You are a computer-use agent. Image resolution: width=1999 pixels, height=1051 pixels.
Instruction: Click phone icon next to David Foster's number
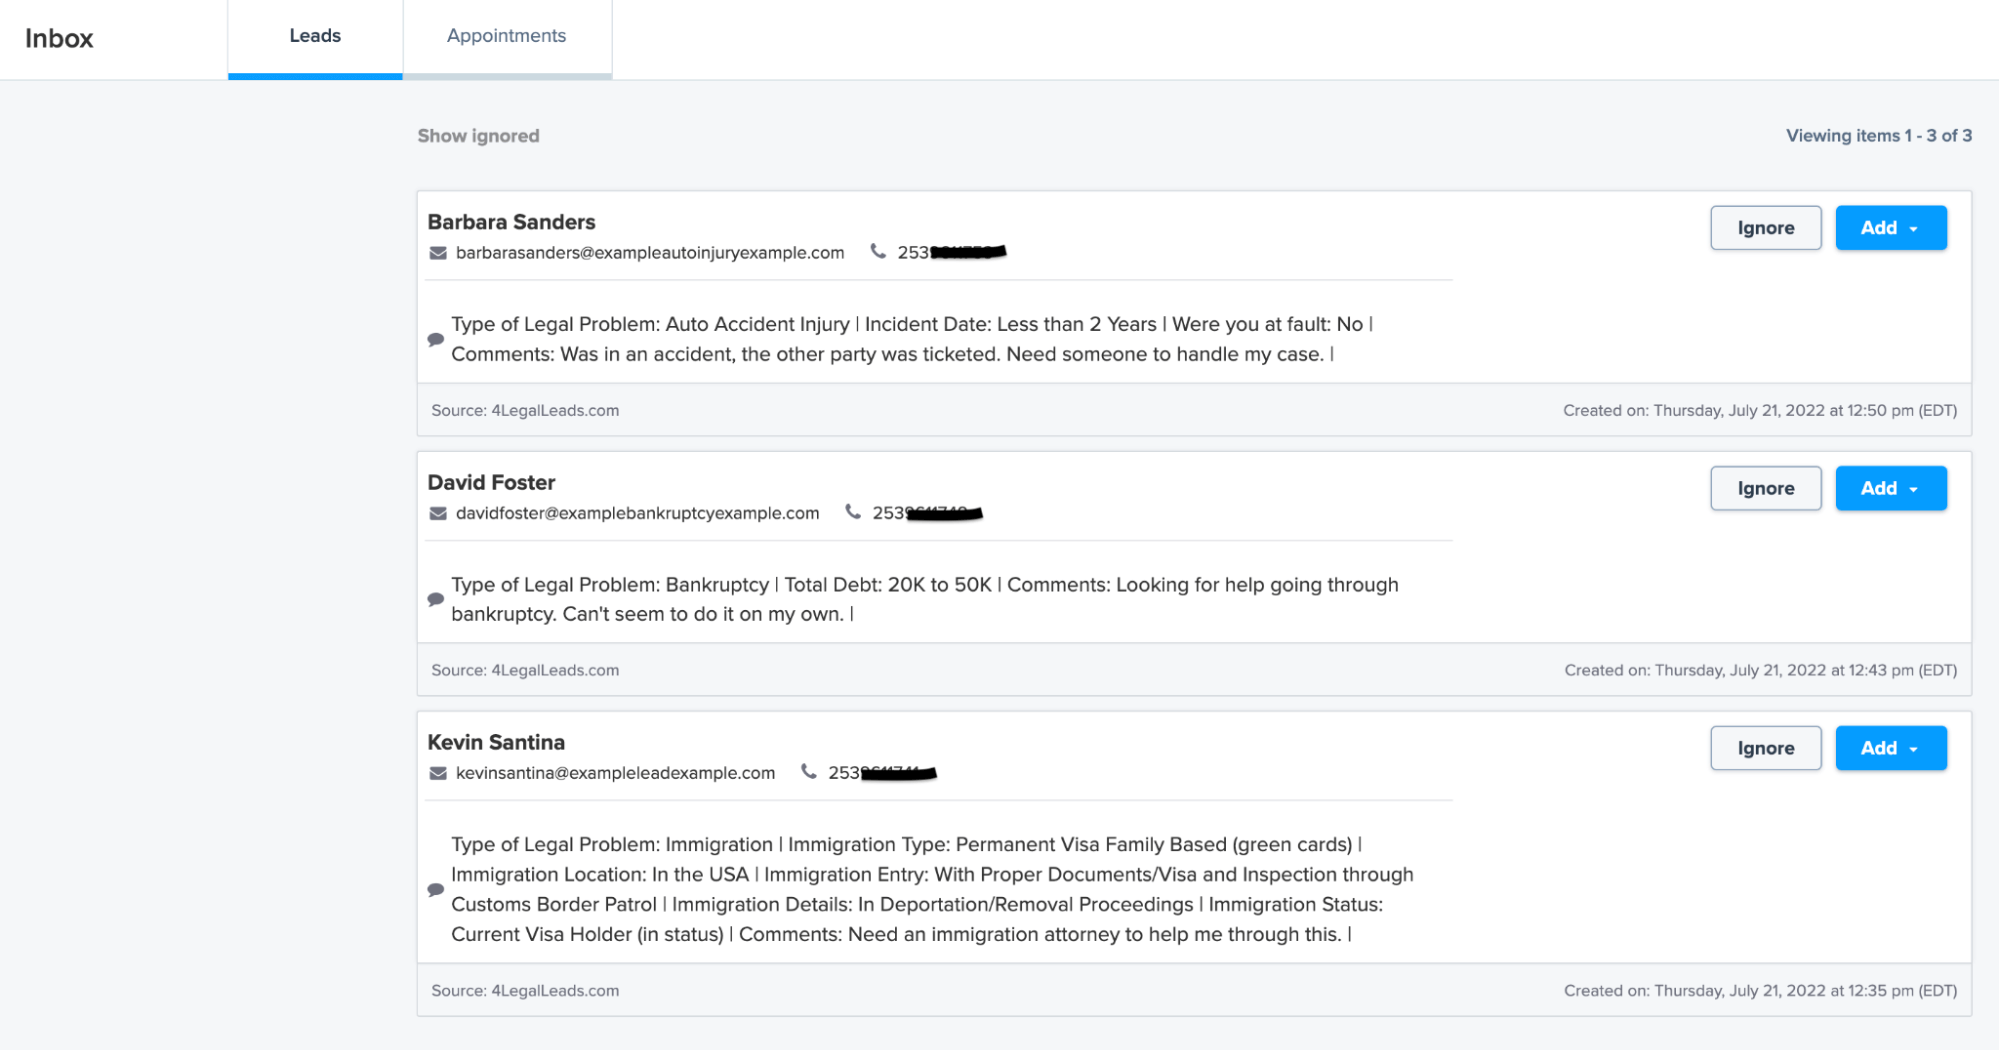click(853, 512)
